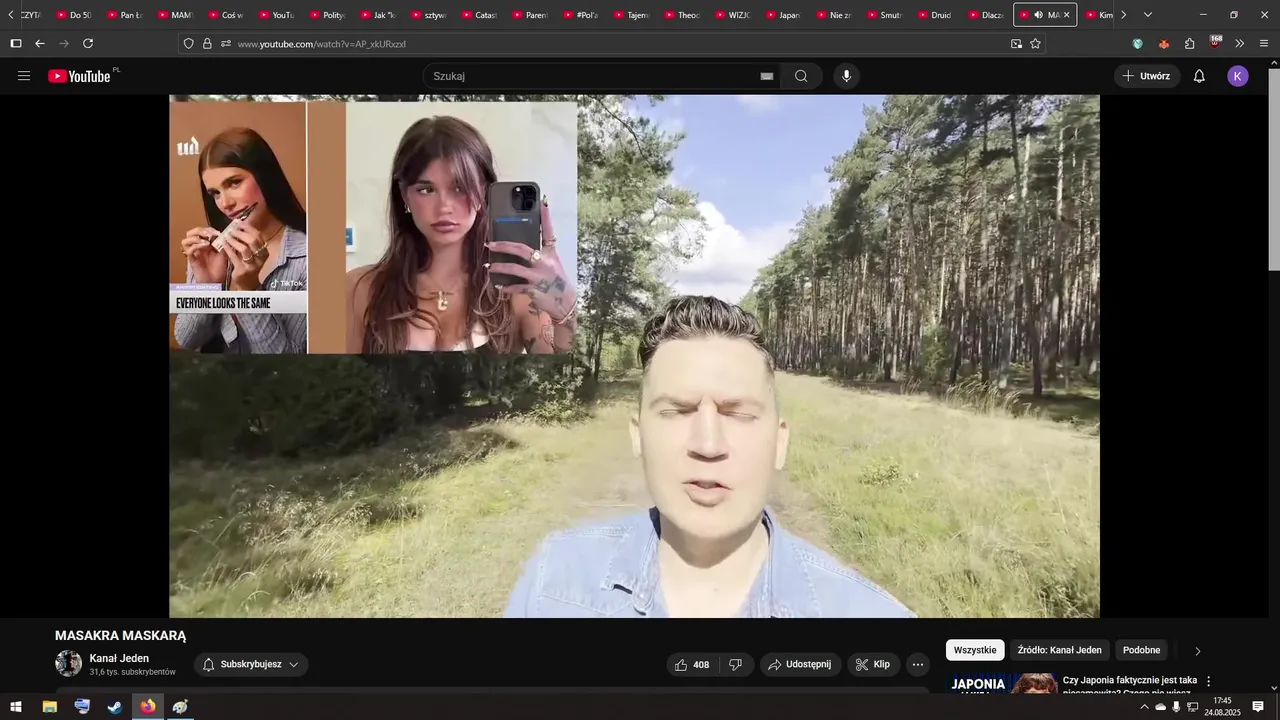Click Firefox icon in the taskbar

(148, 707)
